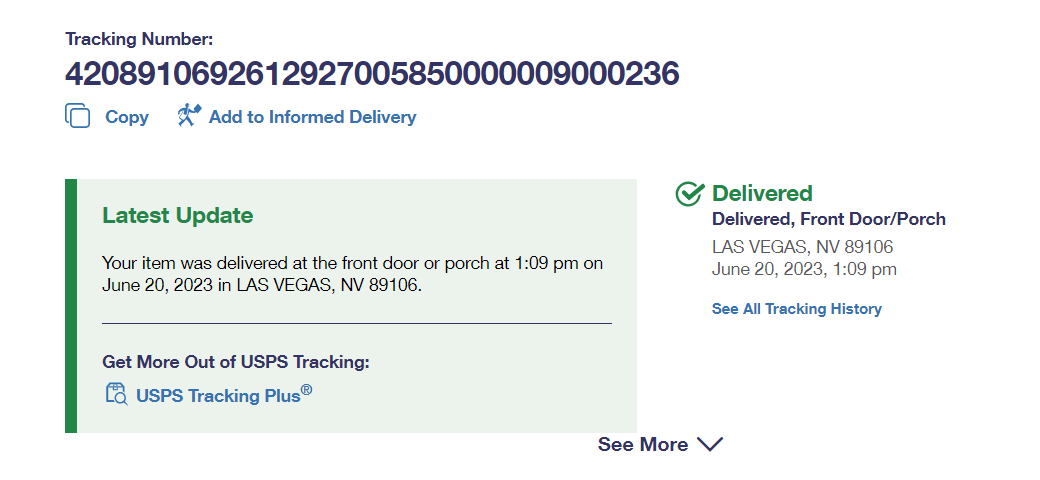This screenshot has width=1040, height=480.
Task: Click the Copy text link
Action: [x=127, y=117]
